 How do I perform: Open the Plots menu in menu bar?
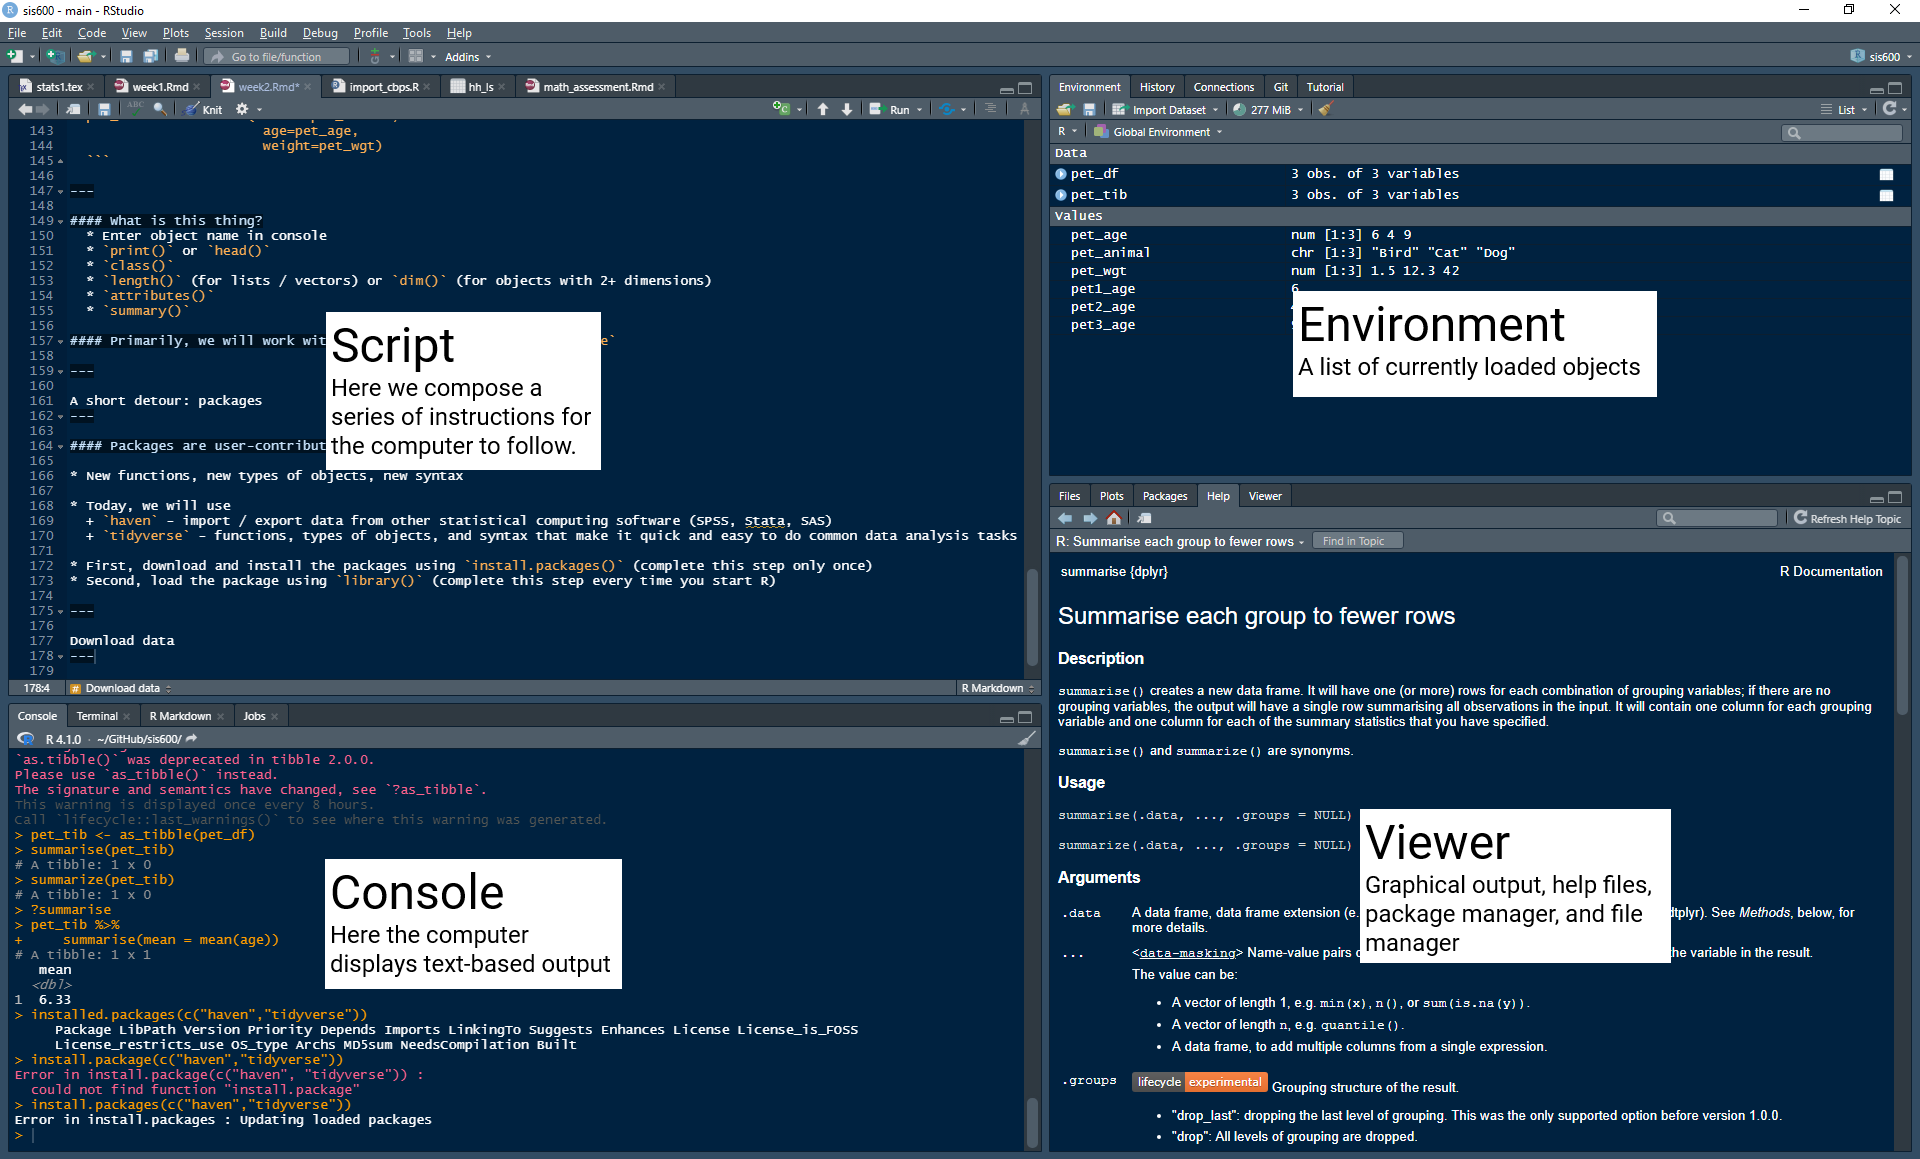point(176,33)
